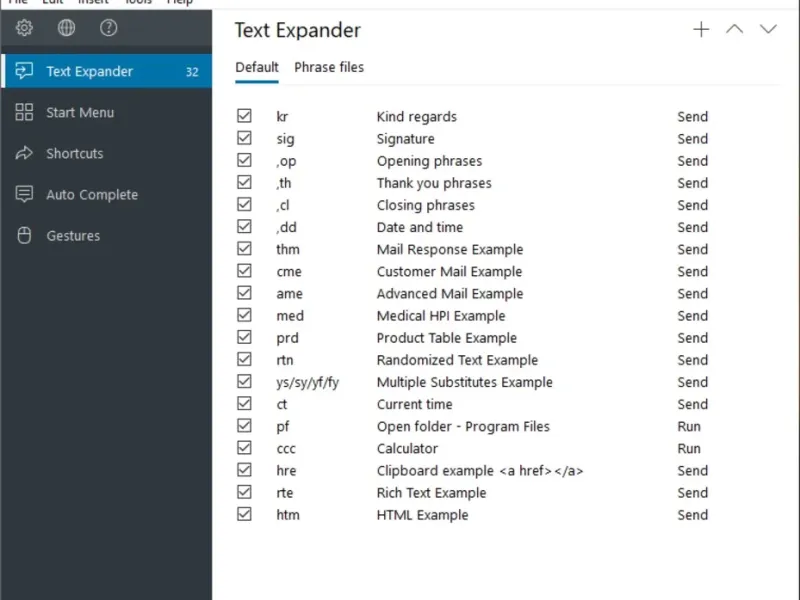The width and height of the screenshot is (800, 600).
Task: Move phrase down with down chevron
Action: (x=768, y=30)
